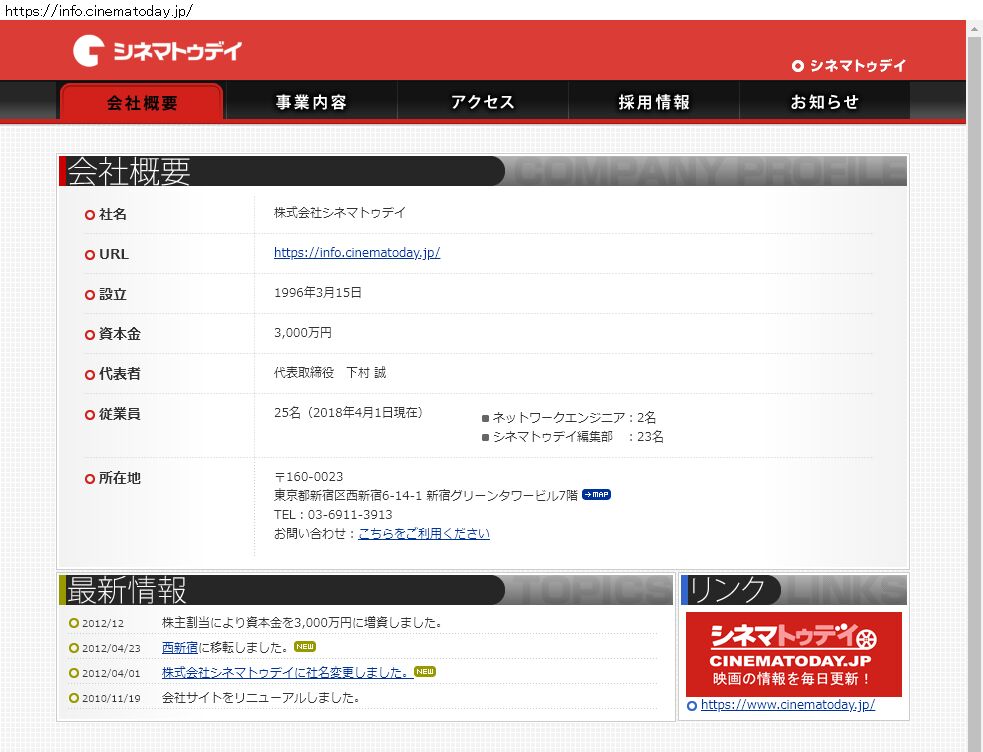Click the こちらをご利用ください contact link
Image resolution: width=983 pixels, height=752 pixels.
(x=424, y=534)
